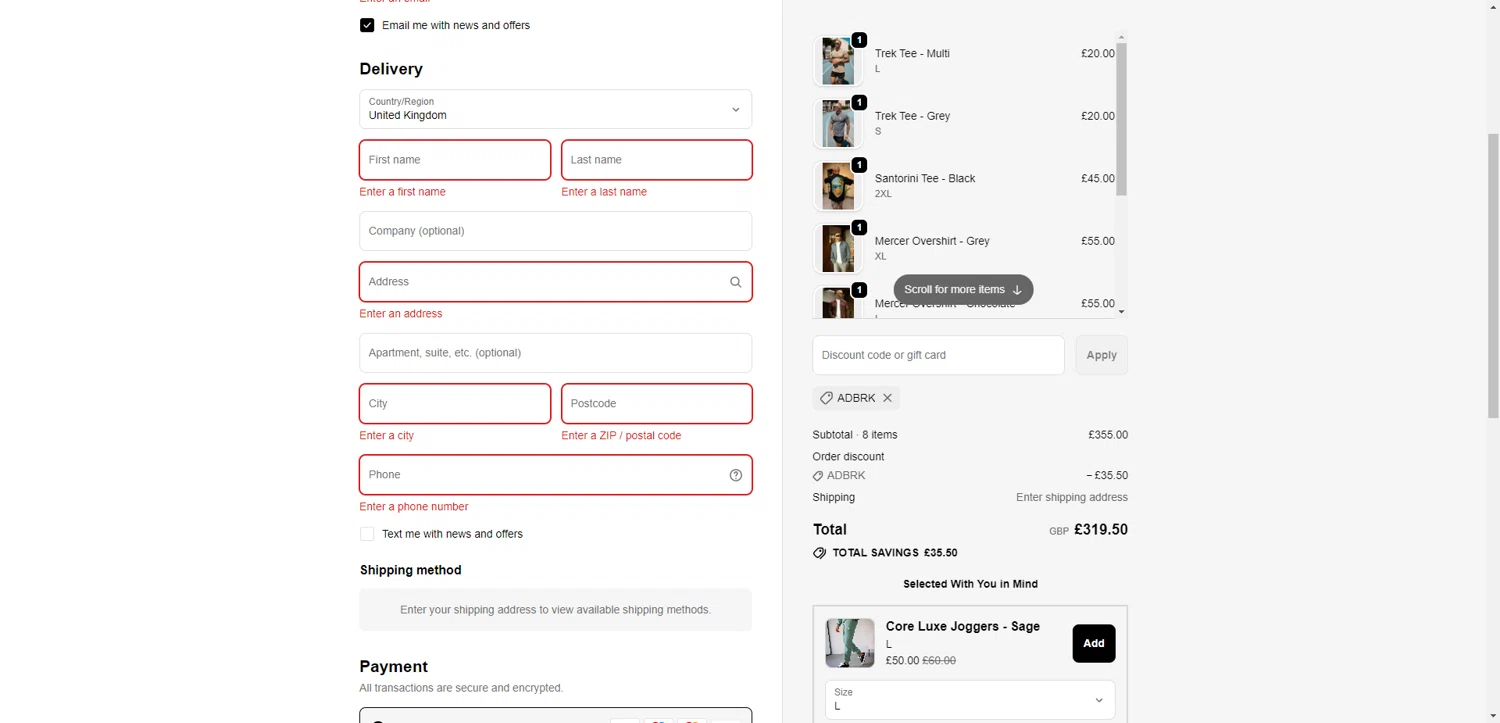Open the Country/Region dropdown
The height and width of the screenshot is (723, 1500).
click(x=555, y=109)
